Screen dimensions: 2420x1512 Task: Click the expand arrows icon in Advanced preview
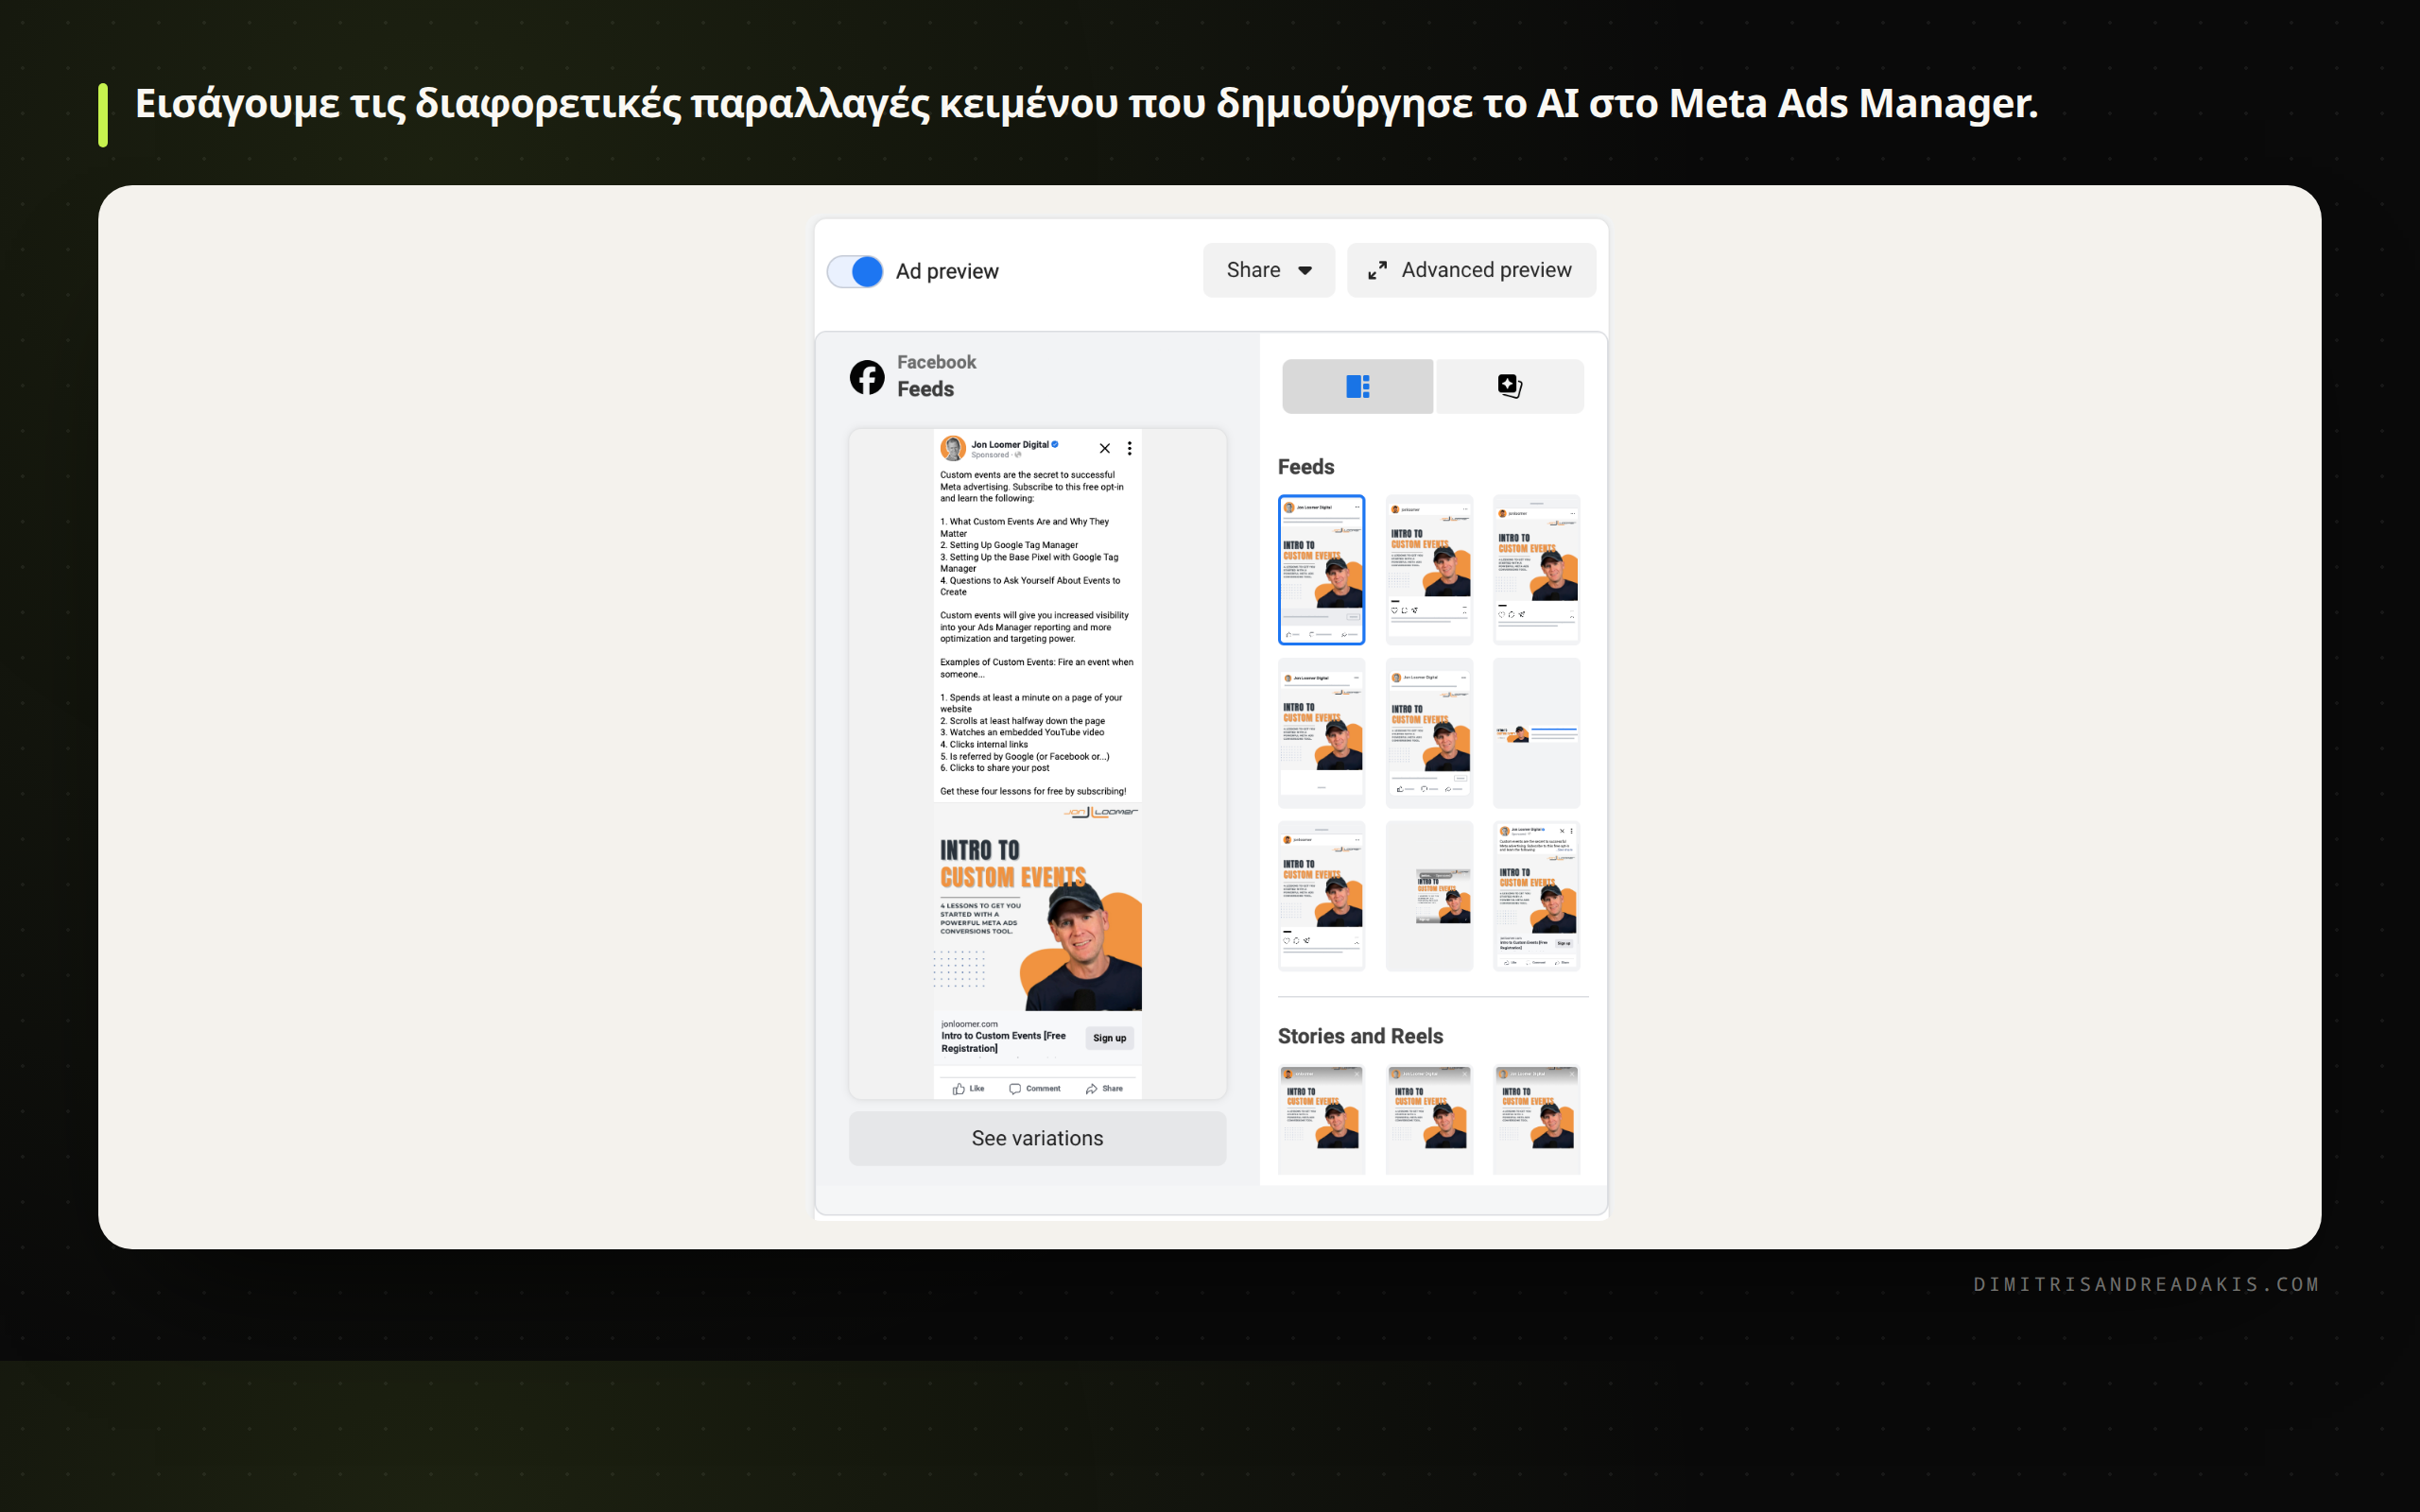(x=1377, y=270)
